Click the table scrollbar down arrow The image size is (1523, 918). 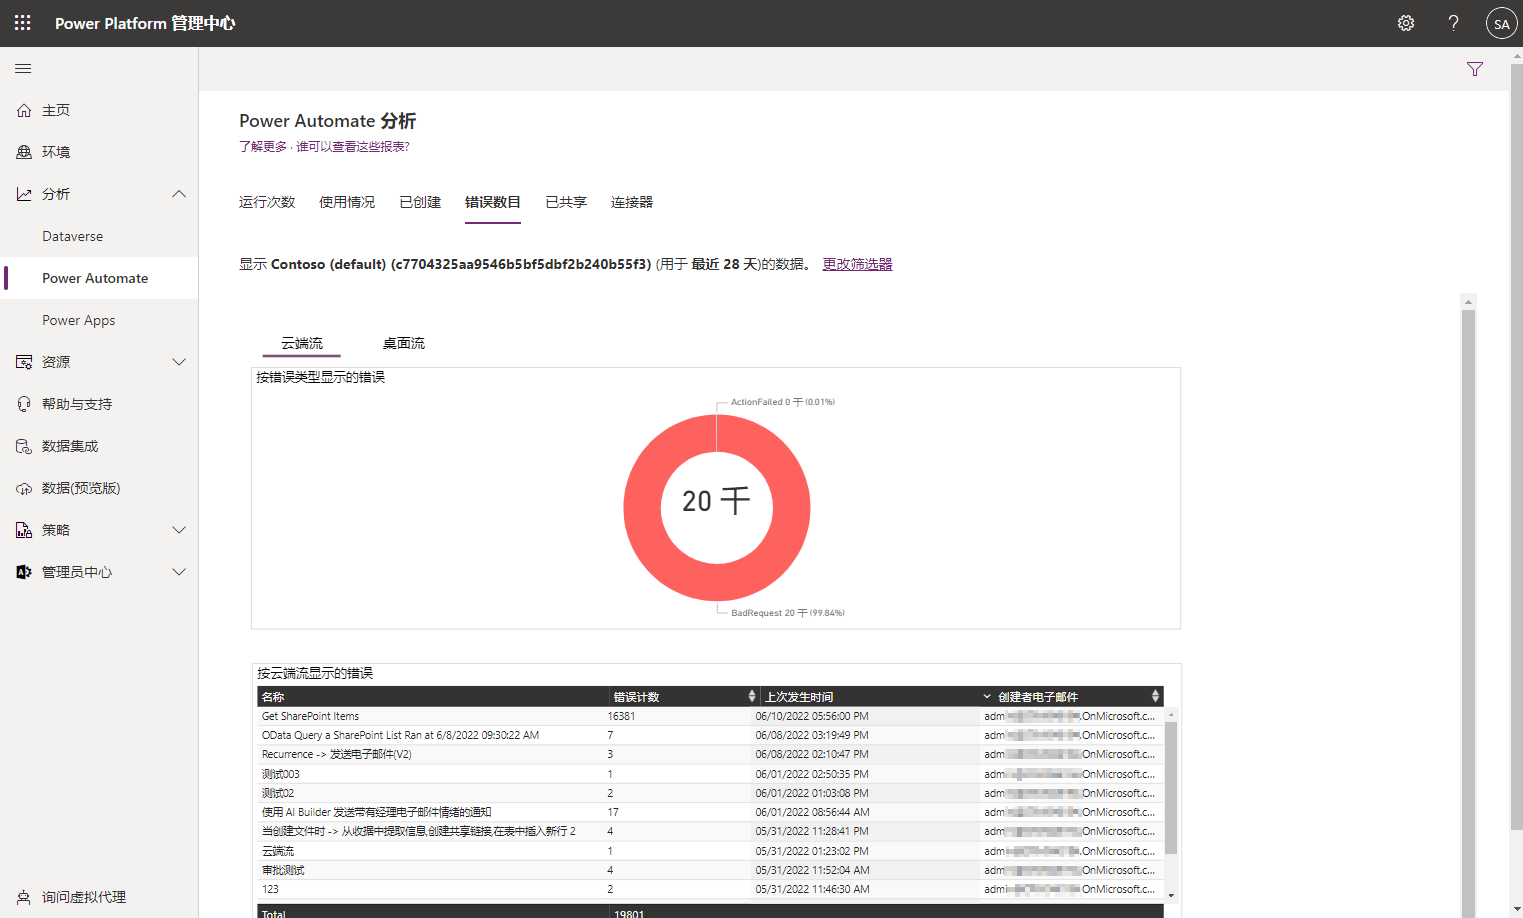(1171, 895)
